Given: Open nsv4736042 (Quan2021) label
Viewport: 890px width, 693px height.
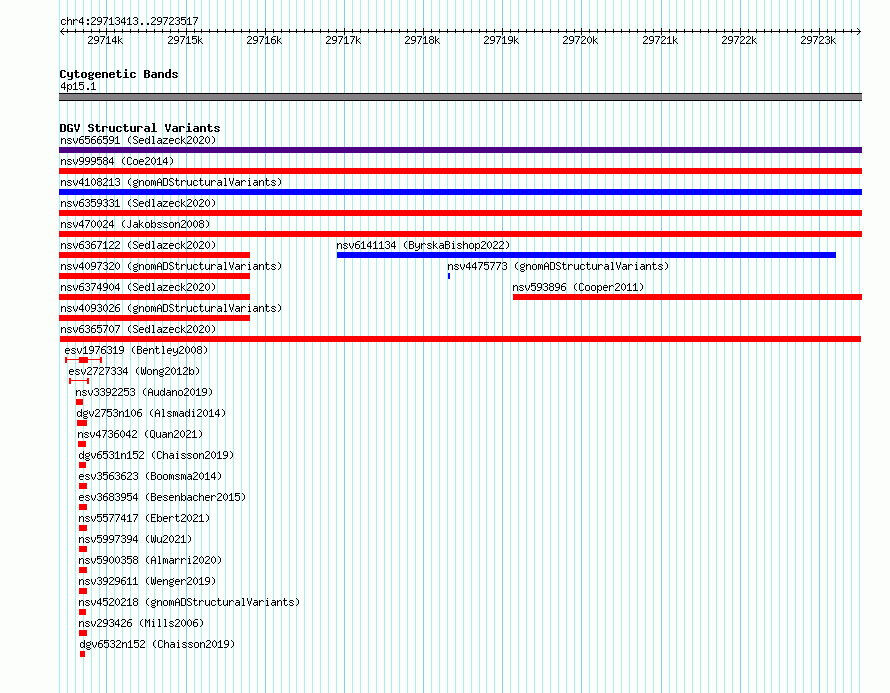Looking at the screenshot, I should point(140,434).
